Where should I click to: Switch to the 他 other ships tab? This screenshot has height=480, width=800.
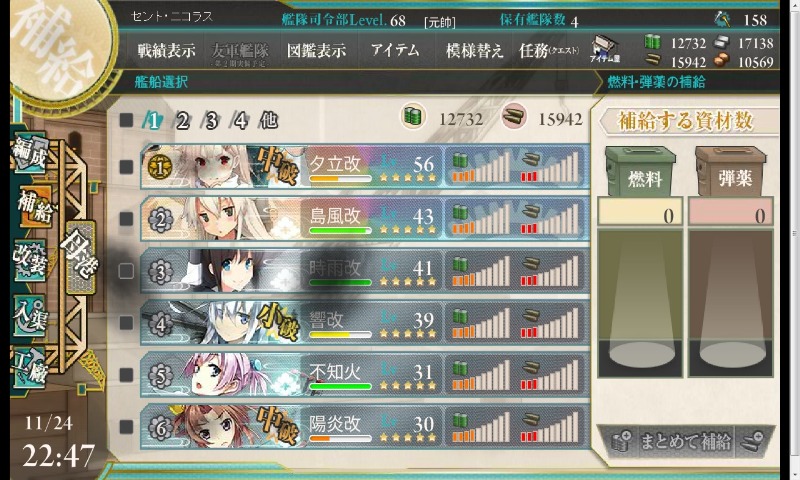(x=268, y=120)
